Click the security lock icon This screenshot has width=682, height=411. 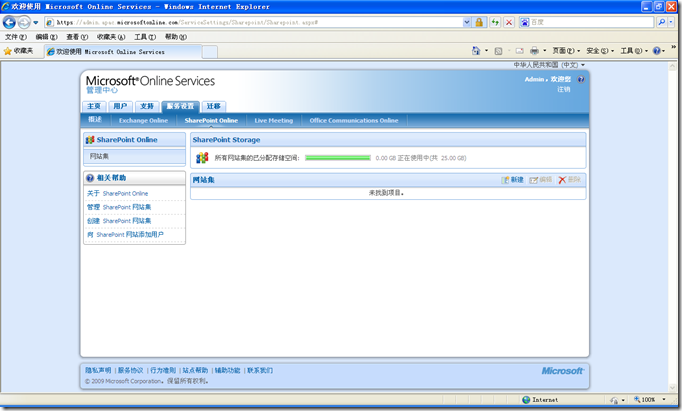pos(479,22)
